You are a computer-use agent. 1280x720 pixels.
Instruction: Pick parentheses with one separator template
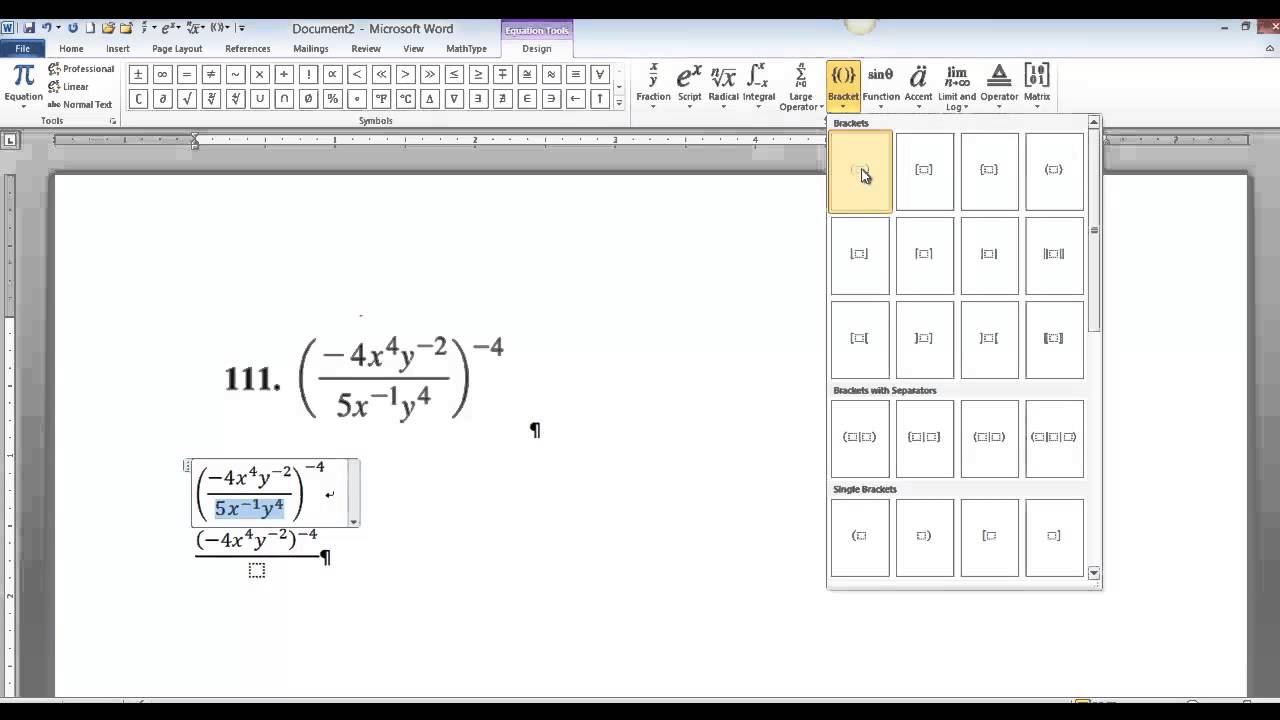pyautogui.click(x=860, y=438)
